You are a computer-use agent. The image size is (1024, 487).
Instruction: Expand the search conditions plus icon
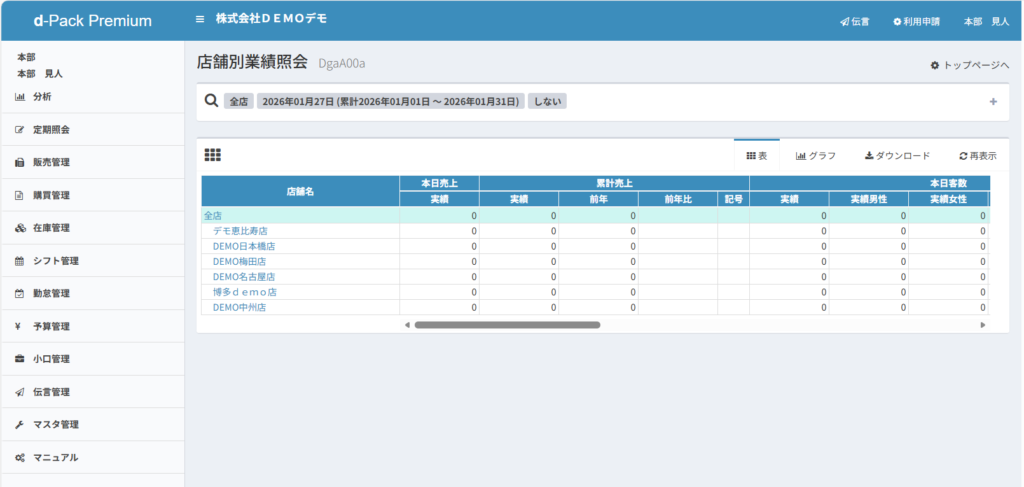992,101
